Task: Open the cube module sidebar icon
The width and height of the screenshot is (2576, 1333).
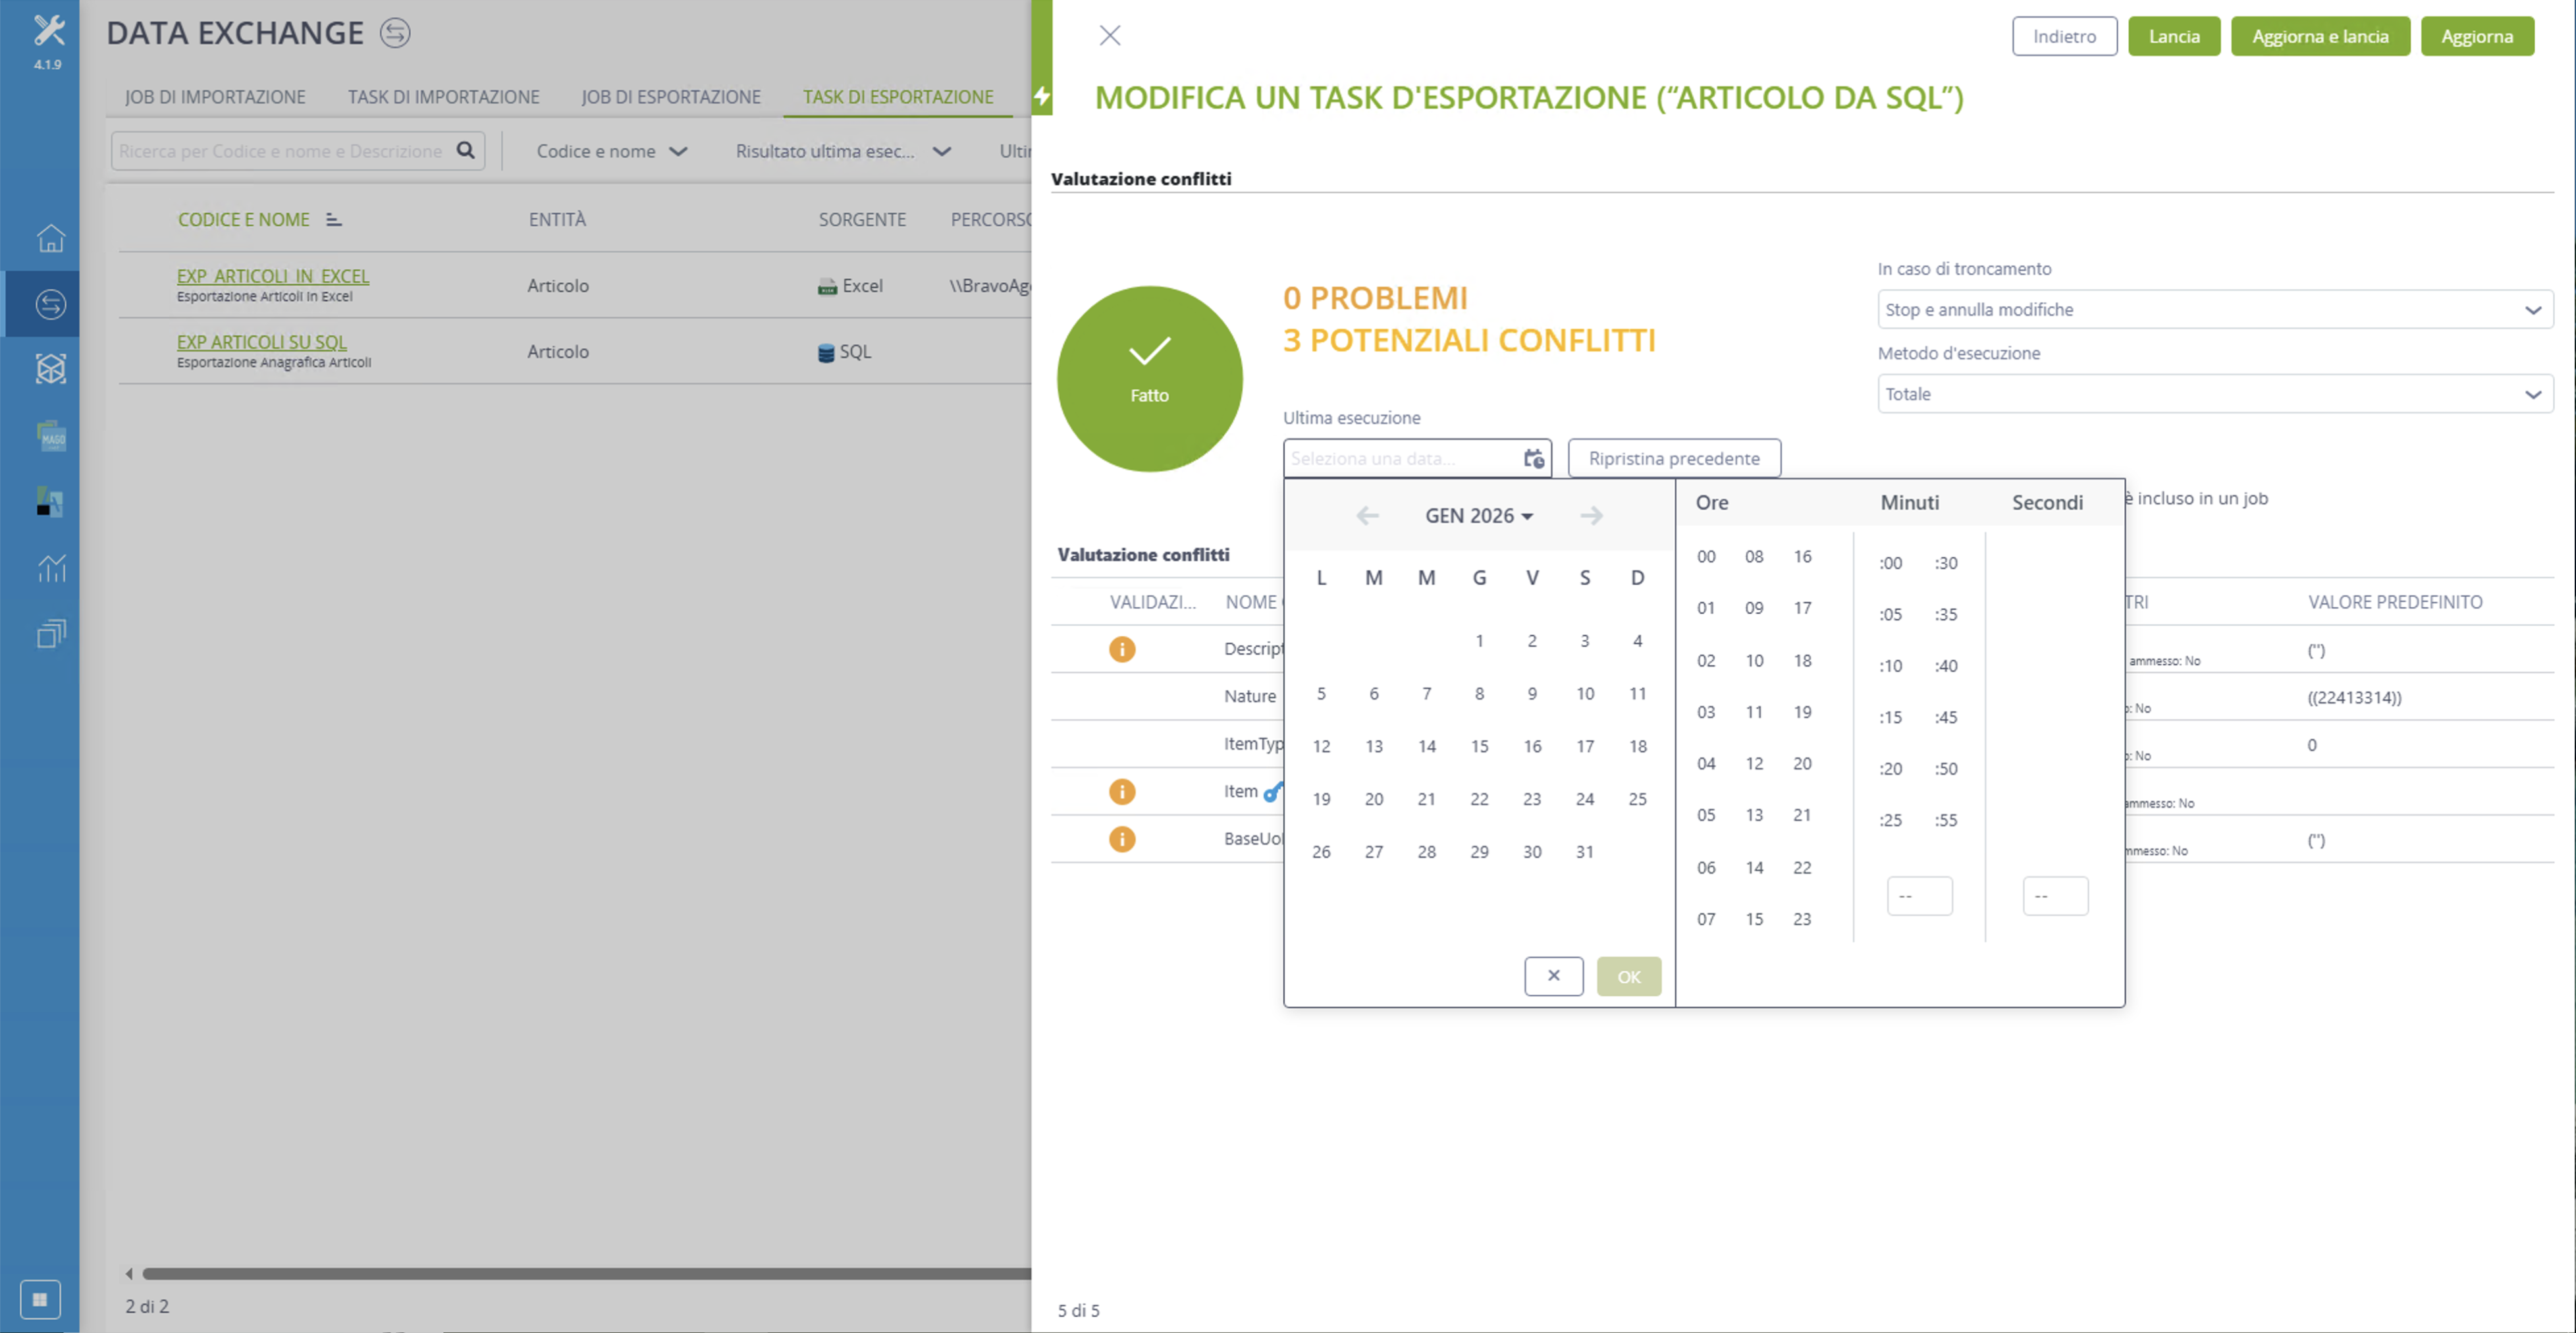Action: coord(51,370)
